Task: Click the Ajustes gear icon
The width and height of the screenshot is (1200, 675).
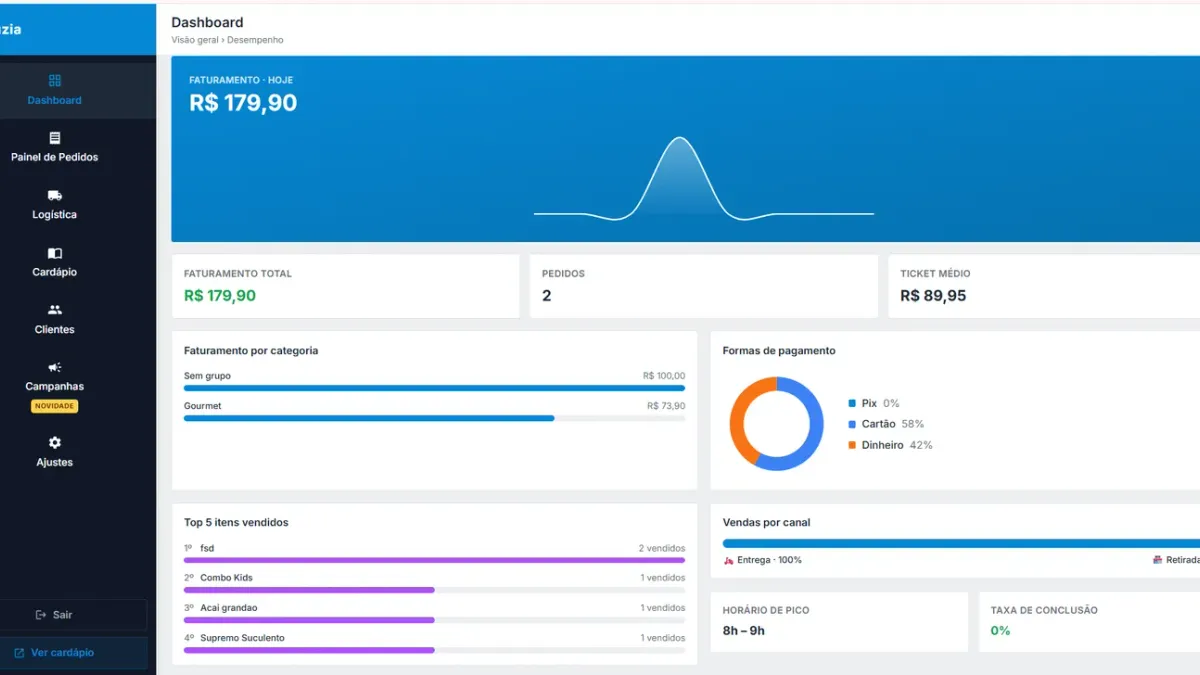Action: [x=55, y=443]
